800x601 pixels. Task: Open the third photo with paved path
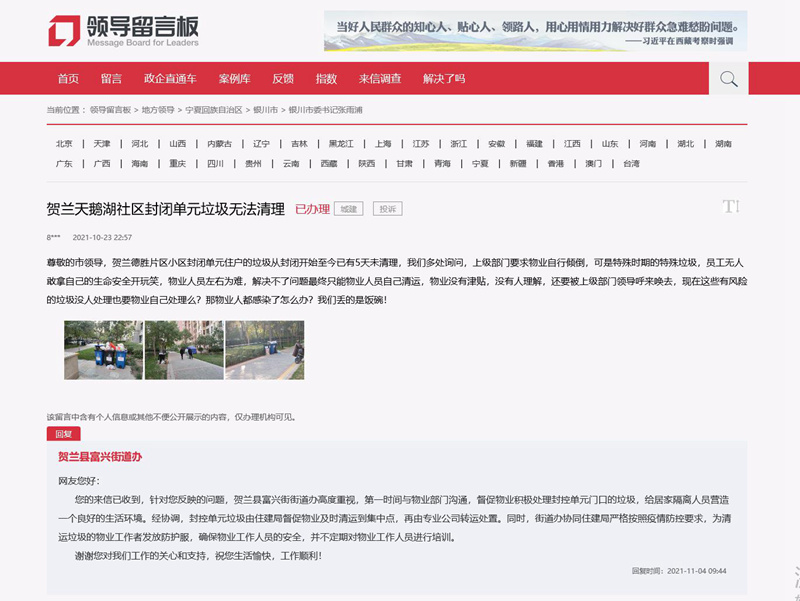point(264,350)
